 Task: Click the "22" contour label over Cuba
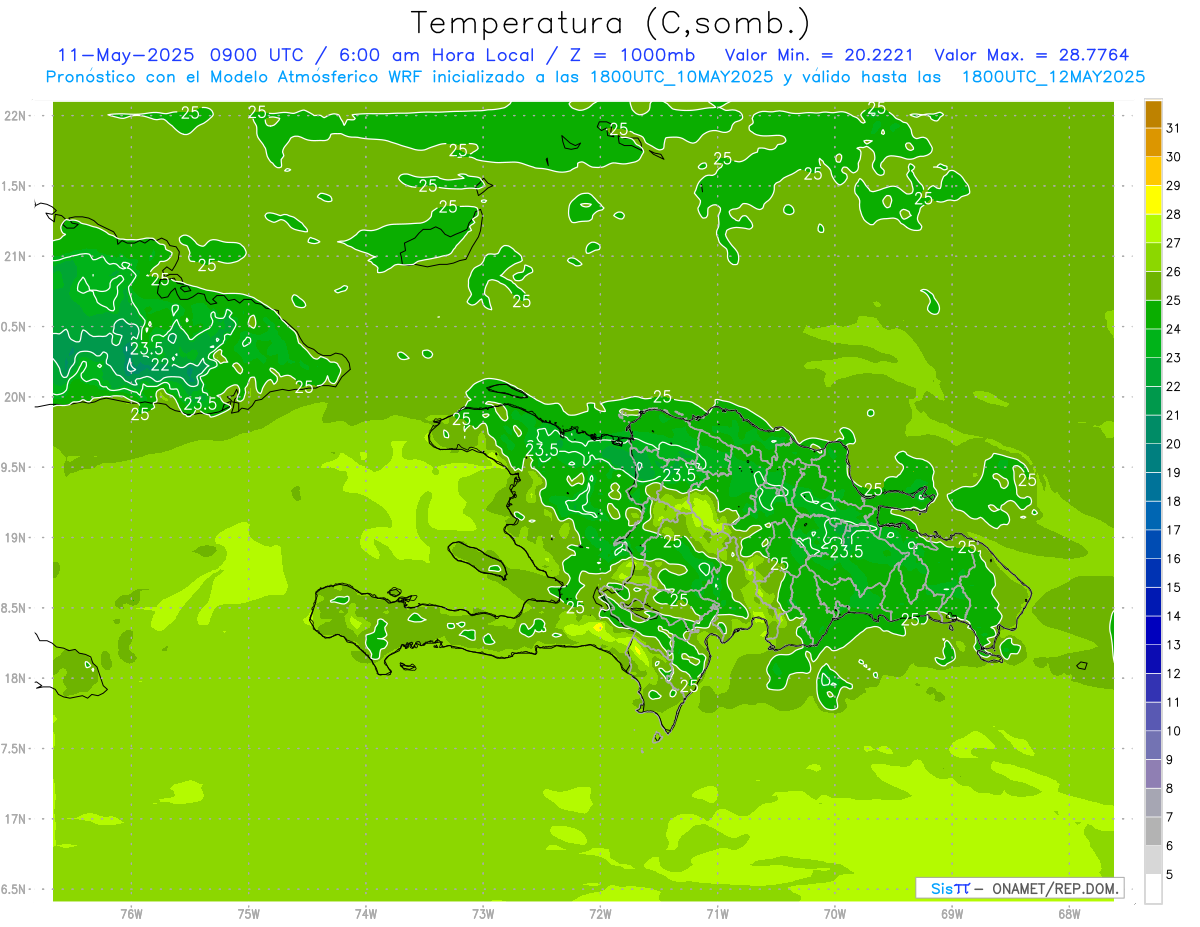point(160,365)
